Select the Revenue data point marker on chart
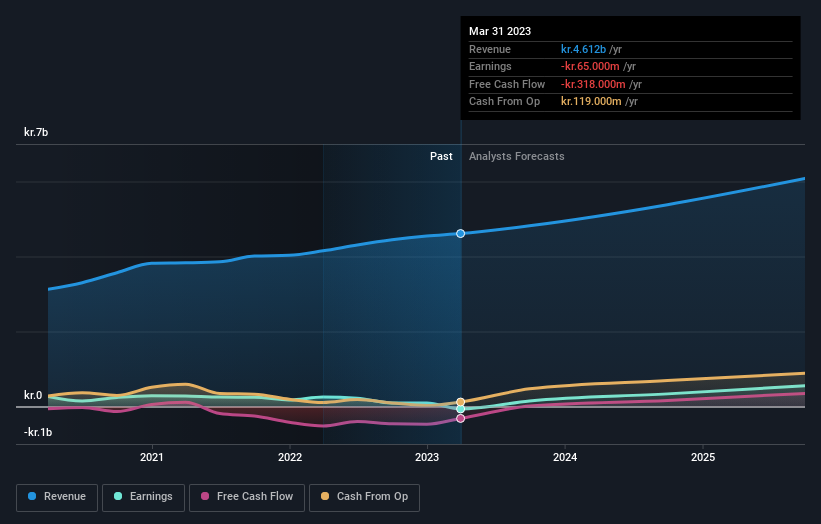 click(x=460, y=233)
